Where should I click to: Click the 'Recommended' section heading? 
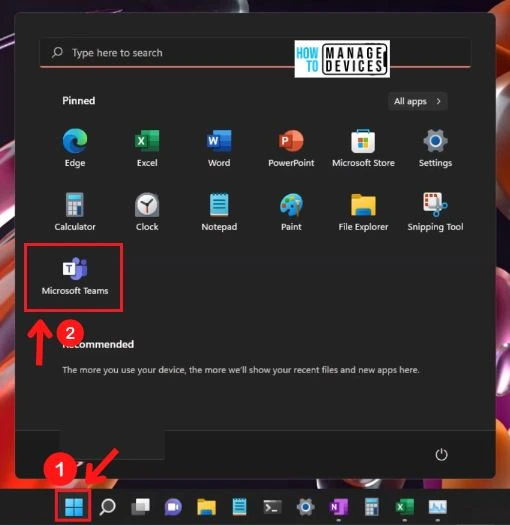(98, 344)
